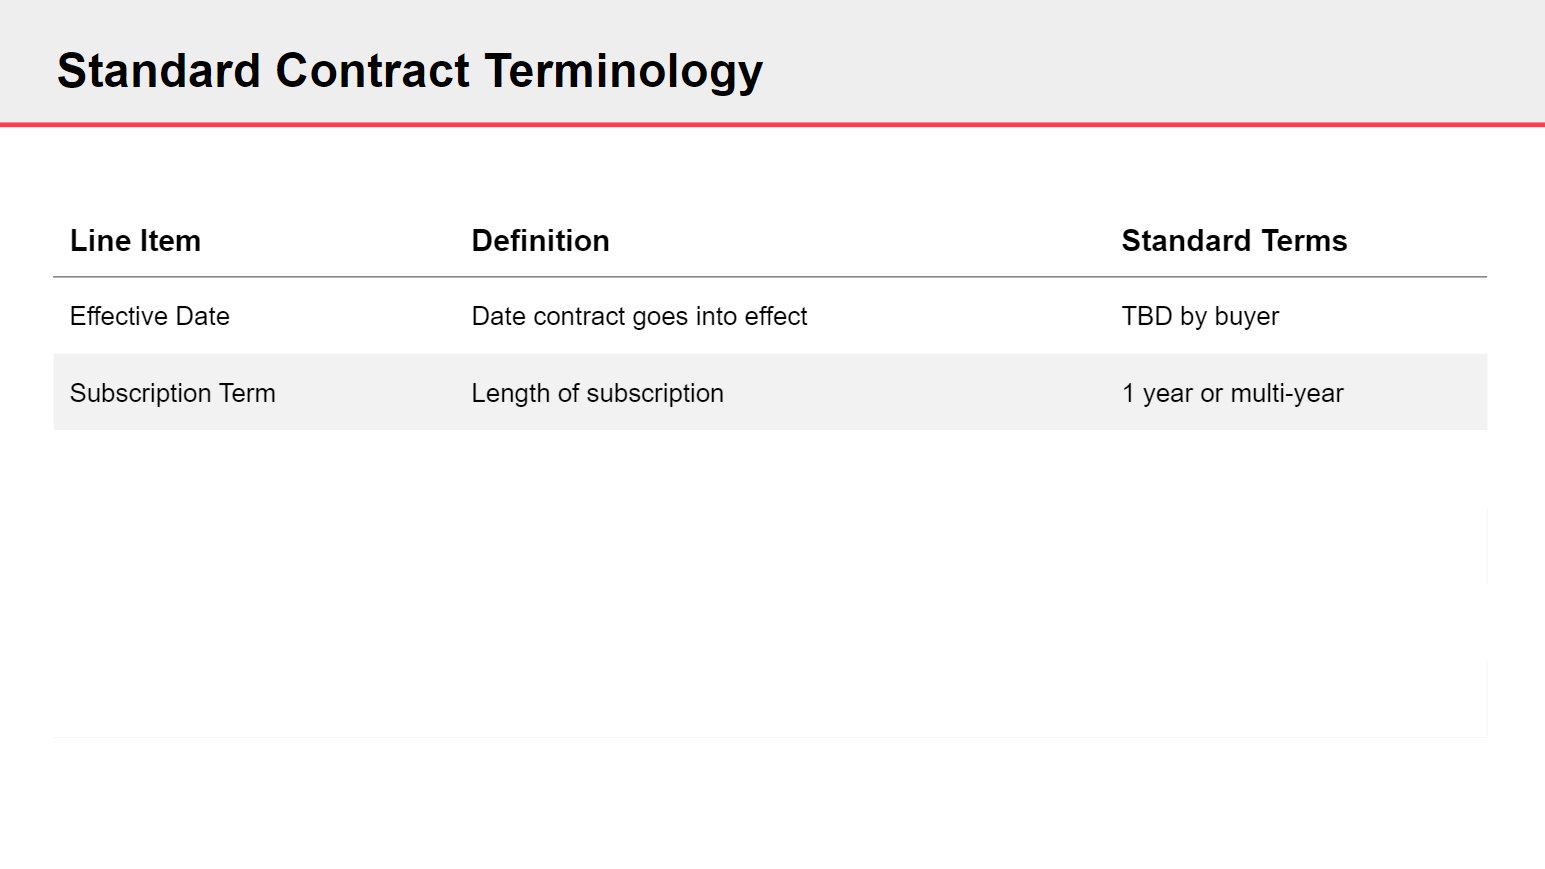The height and width of the screenshot is (869, 1545).
Task: Click the 'Subscription Term' table cell
Action: [172, 393]
